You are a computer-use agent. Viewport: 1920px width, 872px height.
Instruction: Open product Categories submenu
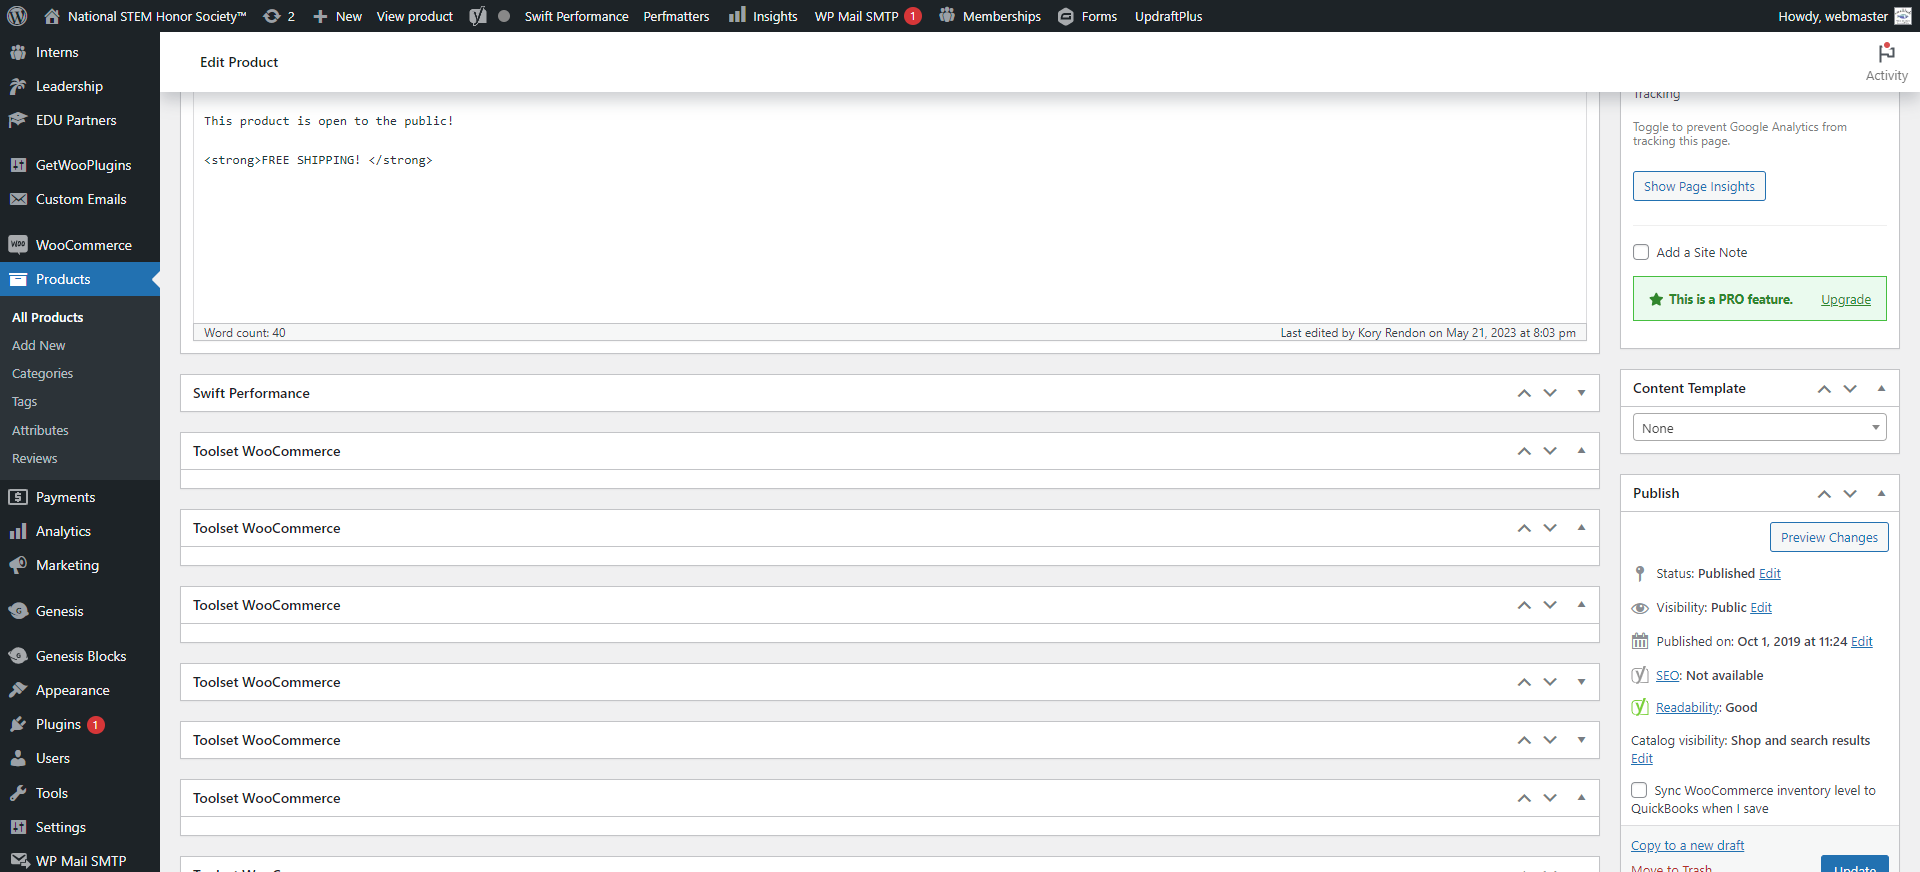click(42, 373)
